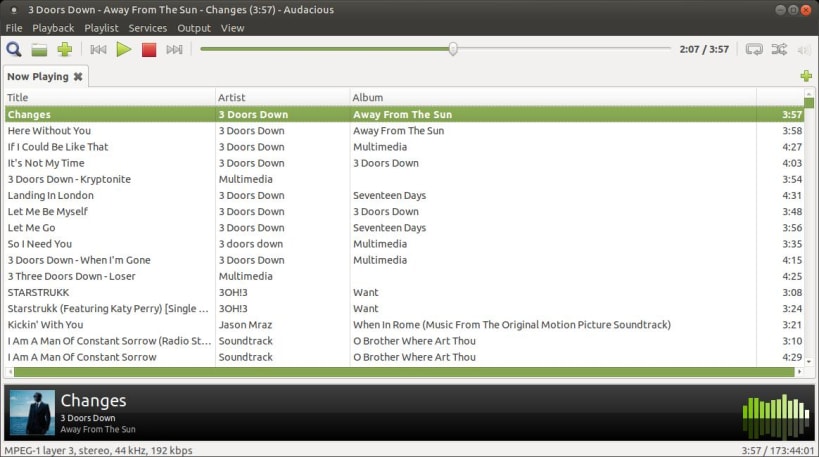Click the horizontal scrollbar right arrow
Screen dimensions: 819x457
point(799,372)
